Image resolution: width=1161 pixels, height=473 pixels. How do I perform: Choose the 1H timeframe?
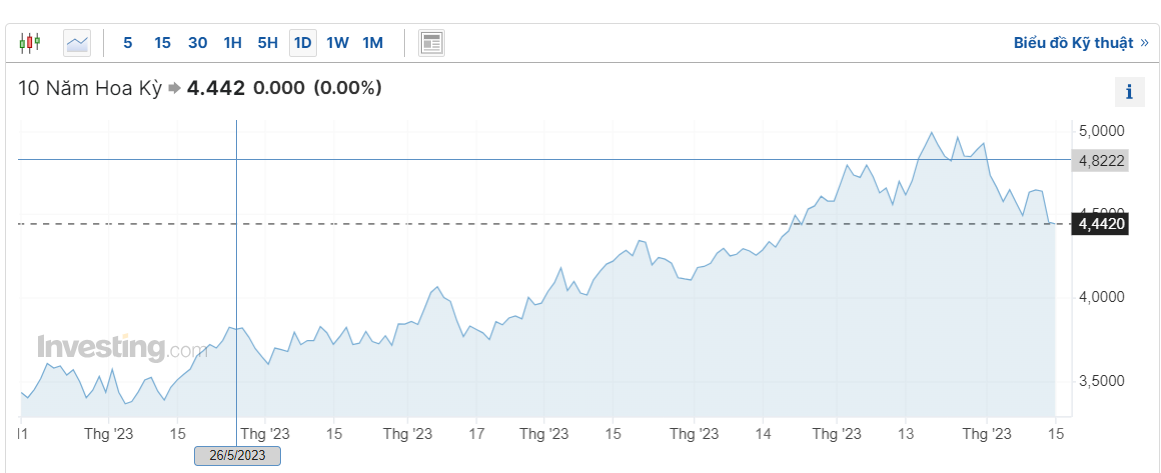coord(232,43)
